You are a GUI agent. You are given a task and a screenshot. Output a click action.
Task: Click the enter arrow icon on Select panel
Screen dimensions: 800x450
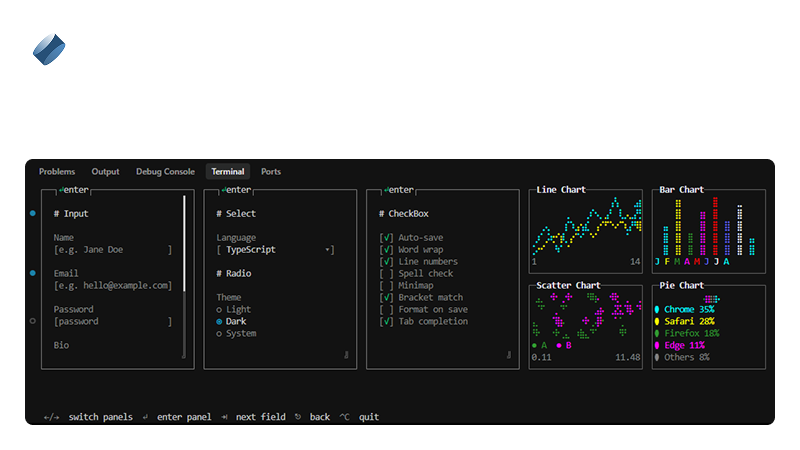click(225, 189)
